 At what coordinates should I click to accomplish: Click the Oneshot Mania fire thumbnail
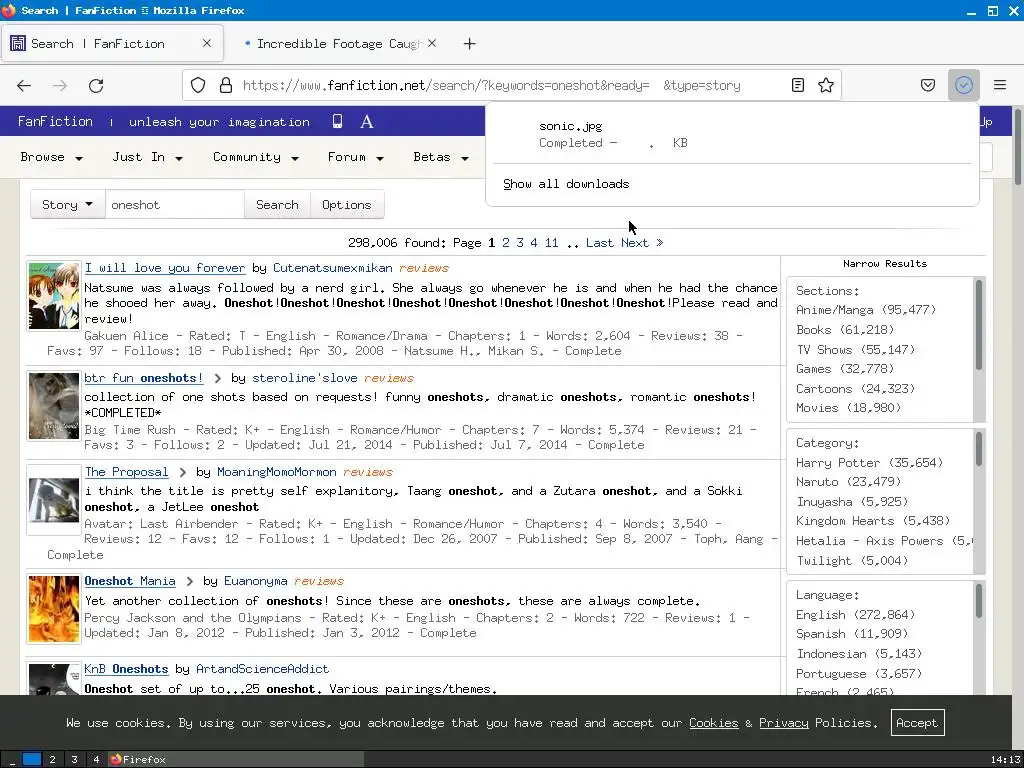pyautogui.click(x=54, y=609)
